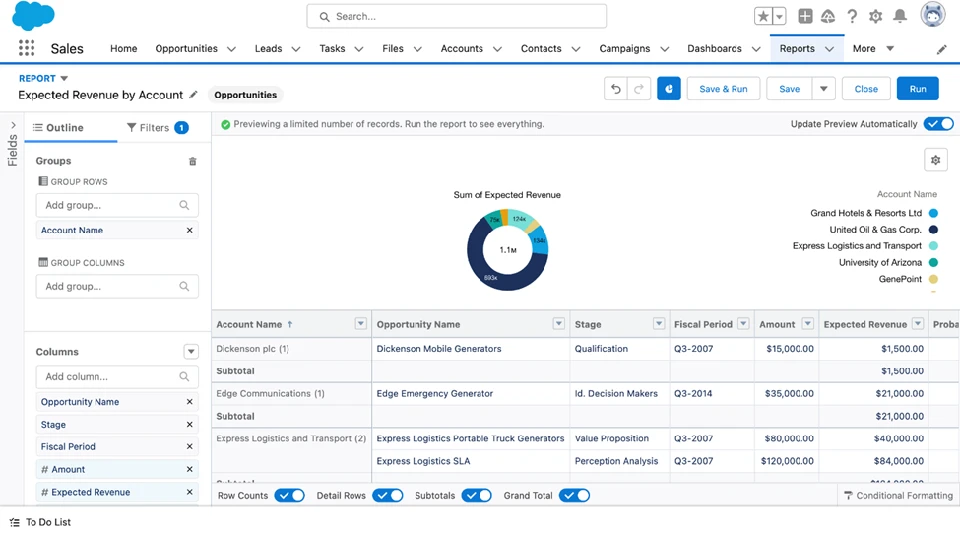Image resolution: width=960 pixels, height=533 pixels.
Task: Open the notifications bell
Action: point(900,17)
